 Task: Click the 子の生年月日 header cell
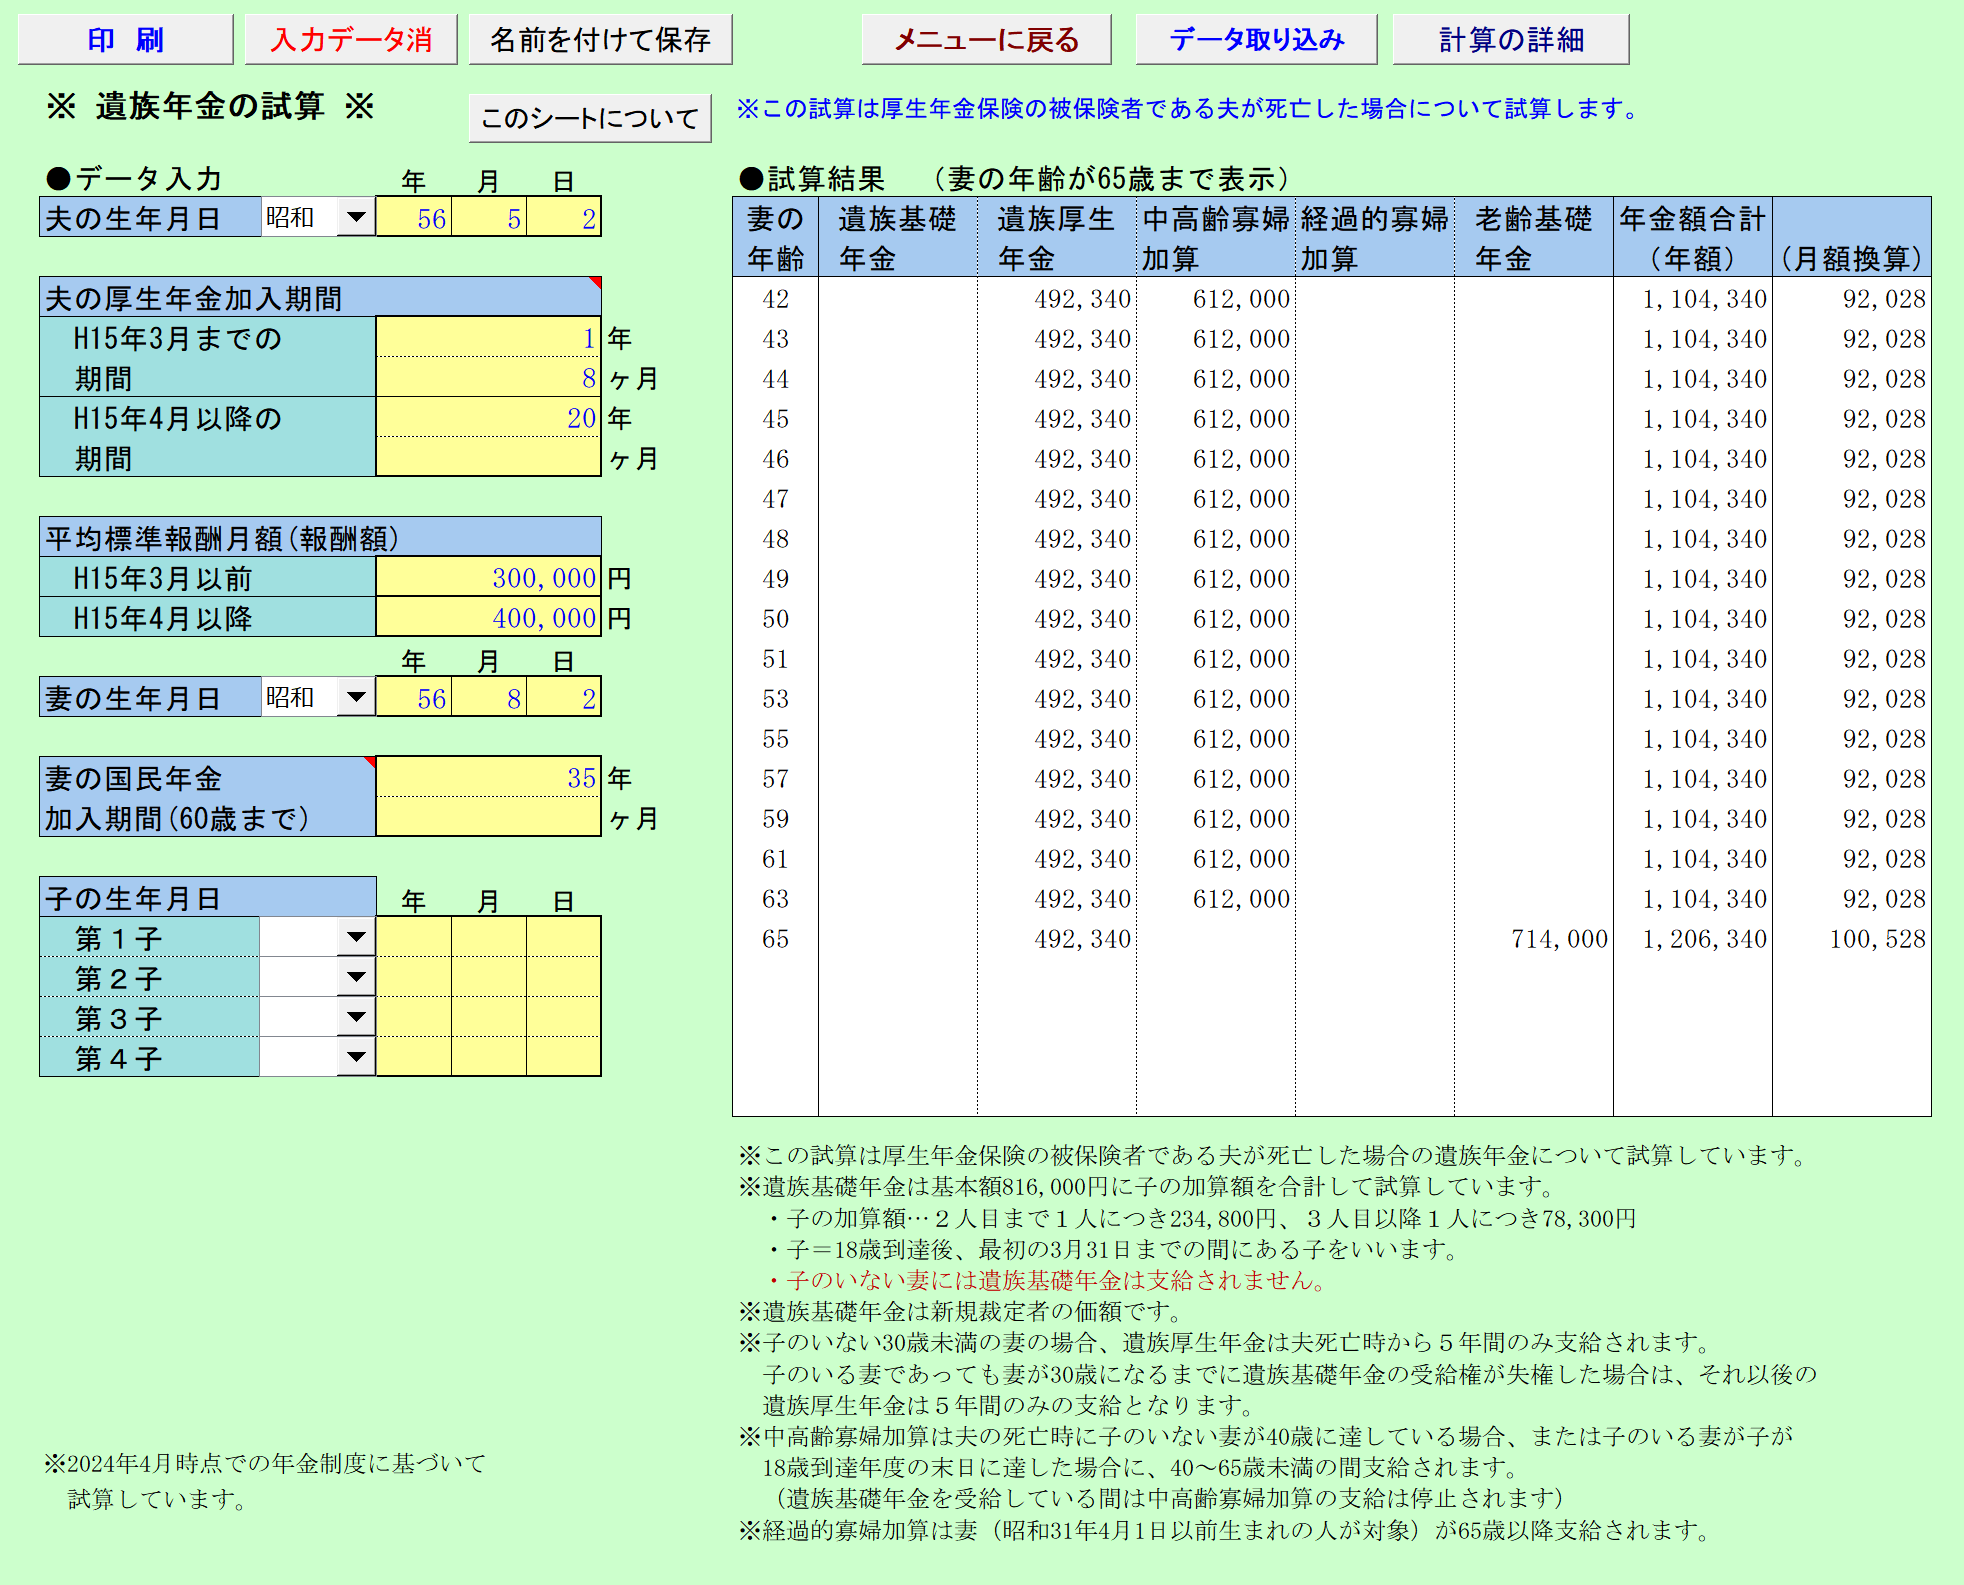208,897
